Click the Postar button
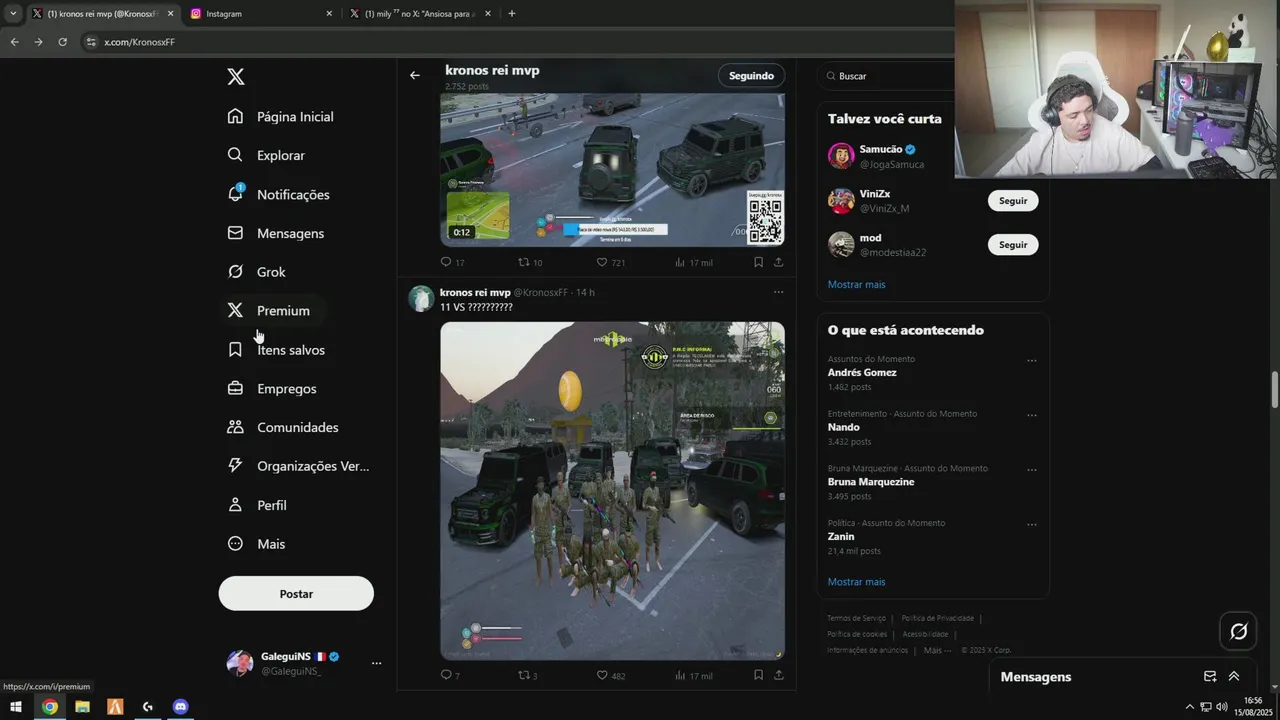The width and height of the screenshot is (1280, 720). point(296,594)
